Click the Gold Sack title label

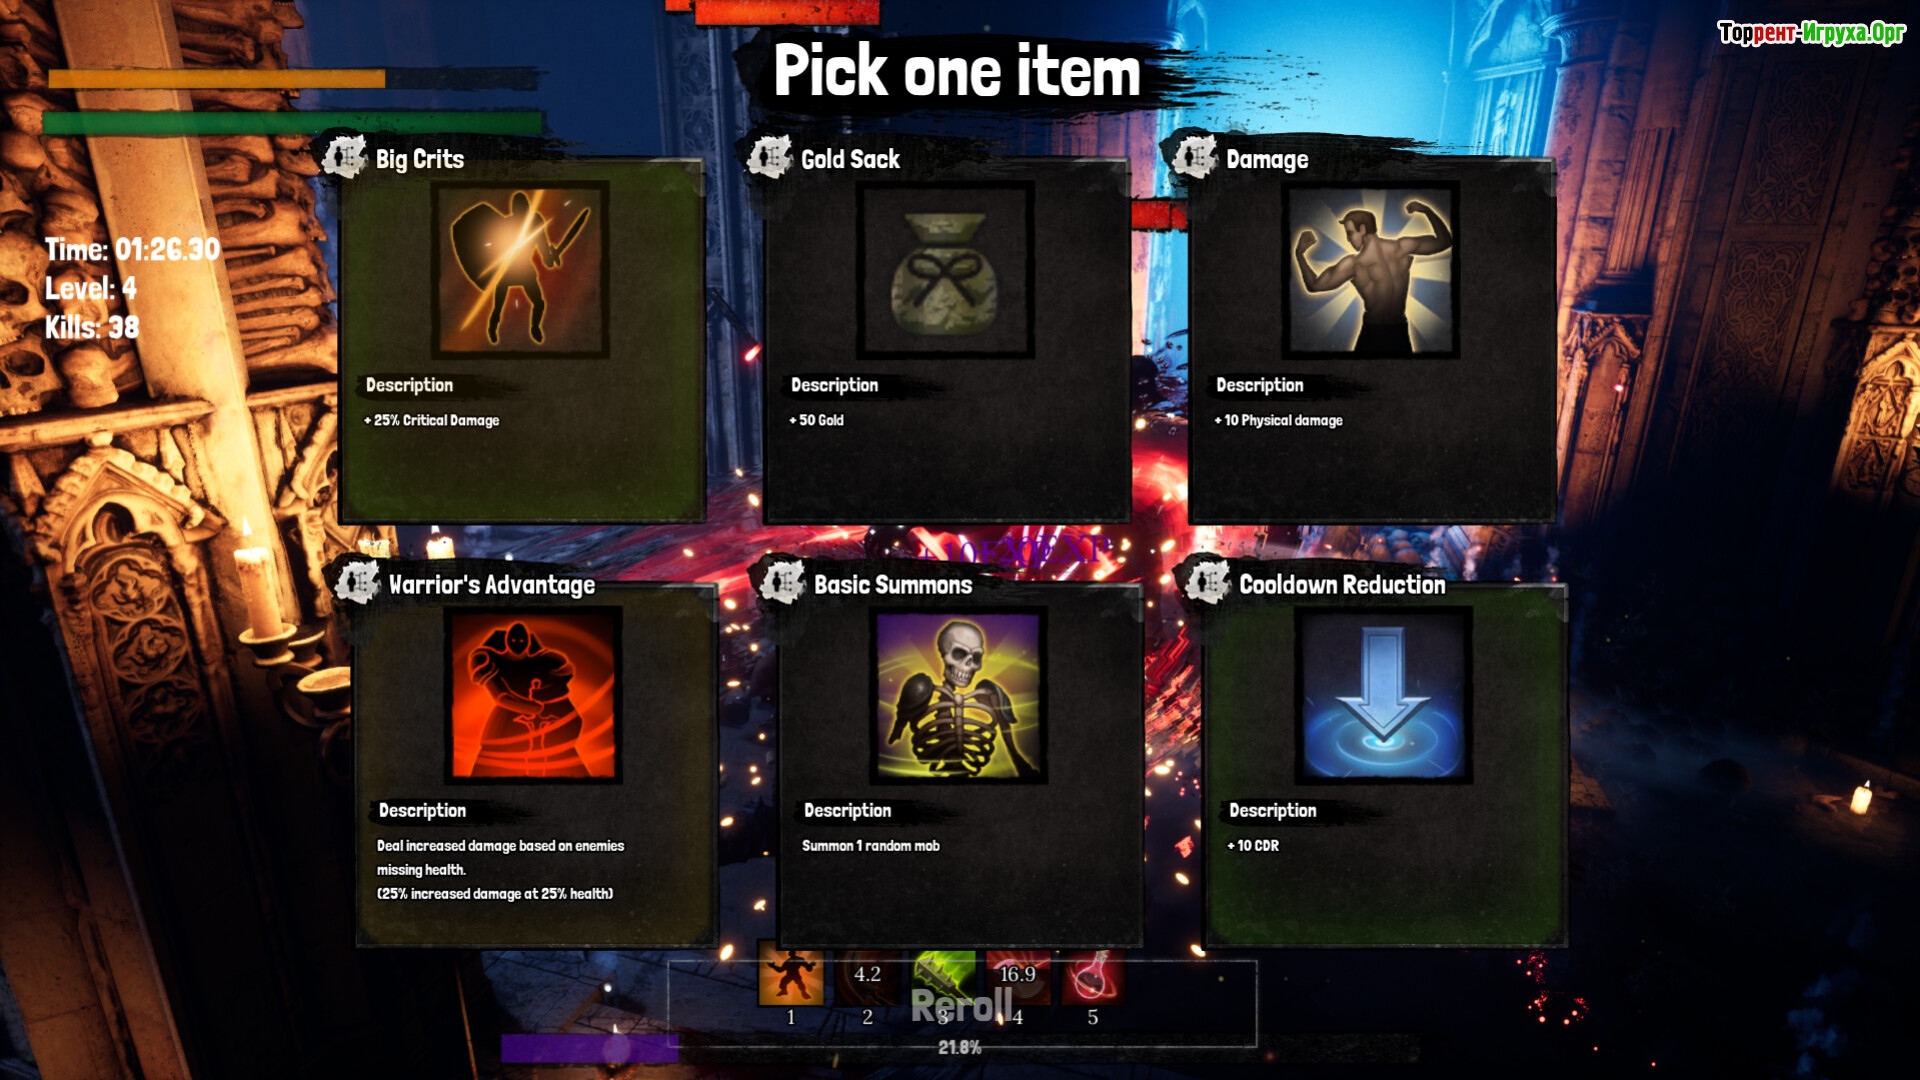tap(850, 159)
